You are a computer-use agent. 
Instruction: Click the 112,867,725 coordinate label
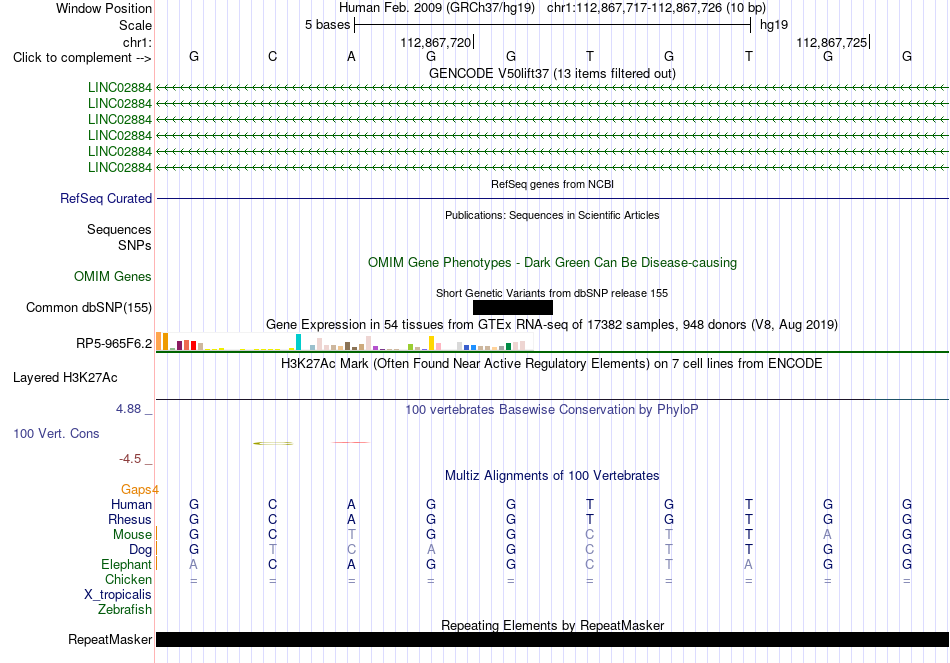coord(832,42)
